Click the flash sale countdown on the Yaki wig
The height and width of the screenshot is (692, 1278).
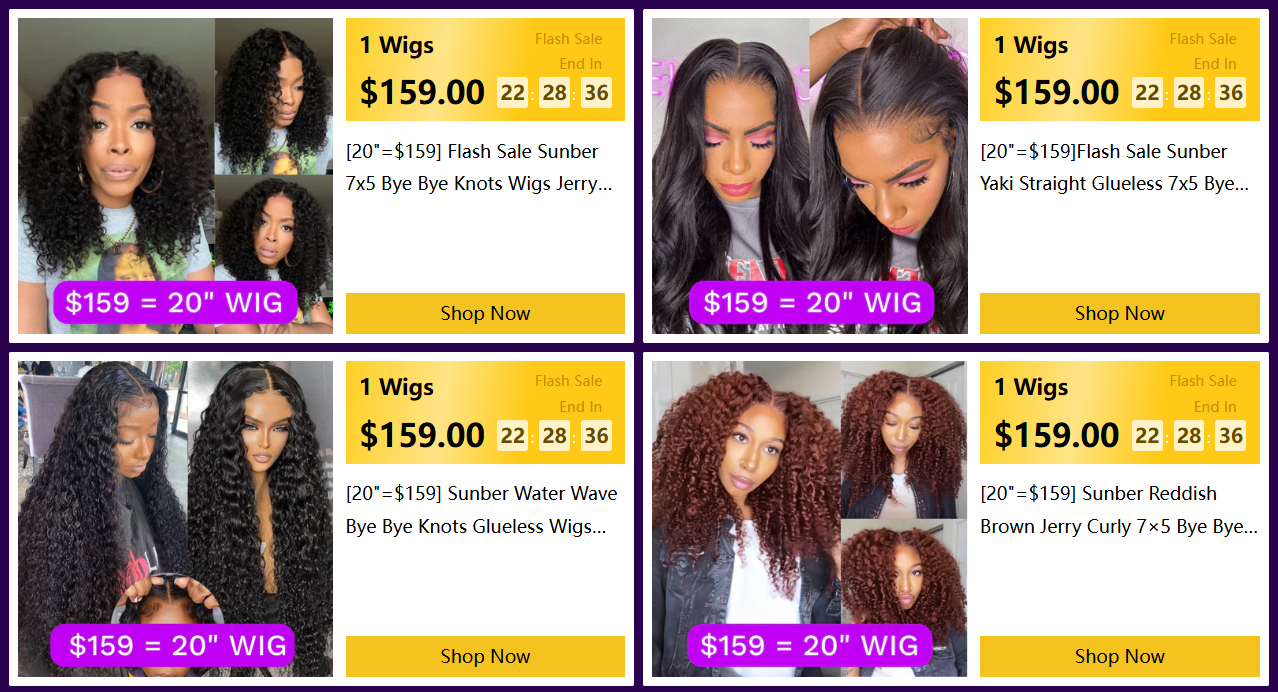pyautogui.click(x=1189, y=93)
